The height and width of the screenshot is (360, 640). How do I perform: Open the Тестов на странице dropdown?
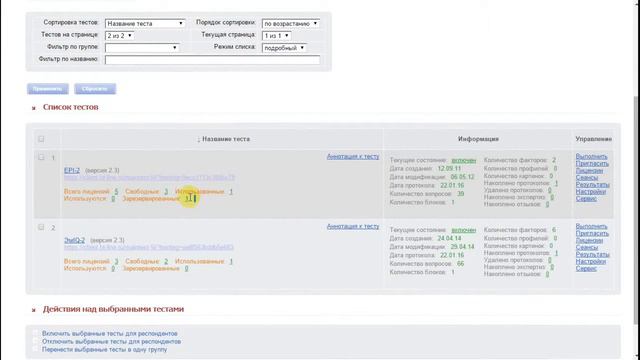pos(120,36)
